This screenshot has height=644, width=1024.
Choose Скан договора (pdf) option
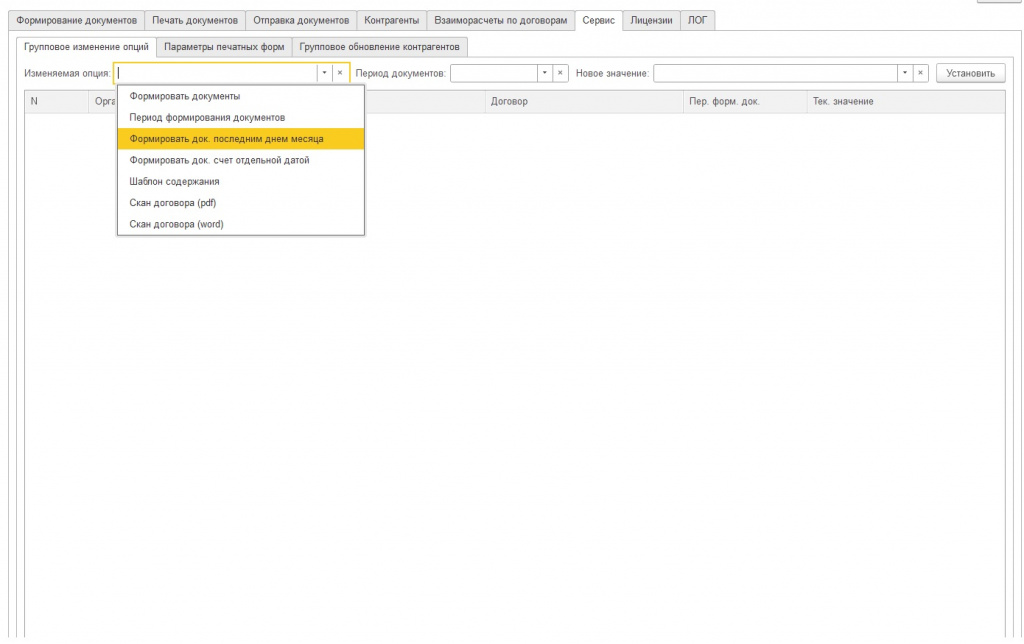coord(240,202)
